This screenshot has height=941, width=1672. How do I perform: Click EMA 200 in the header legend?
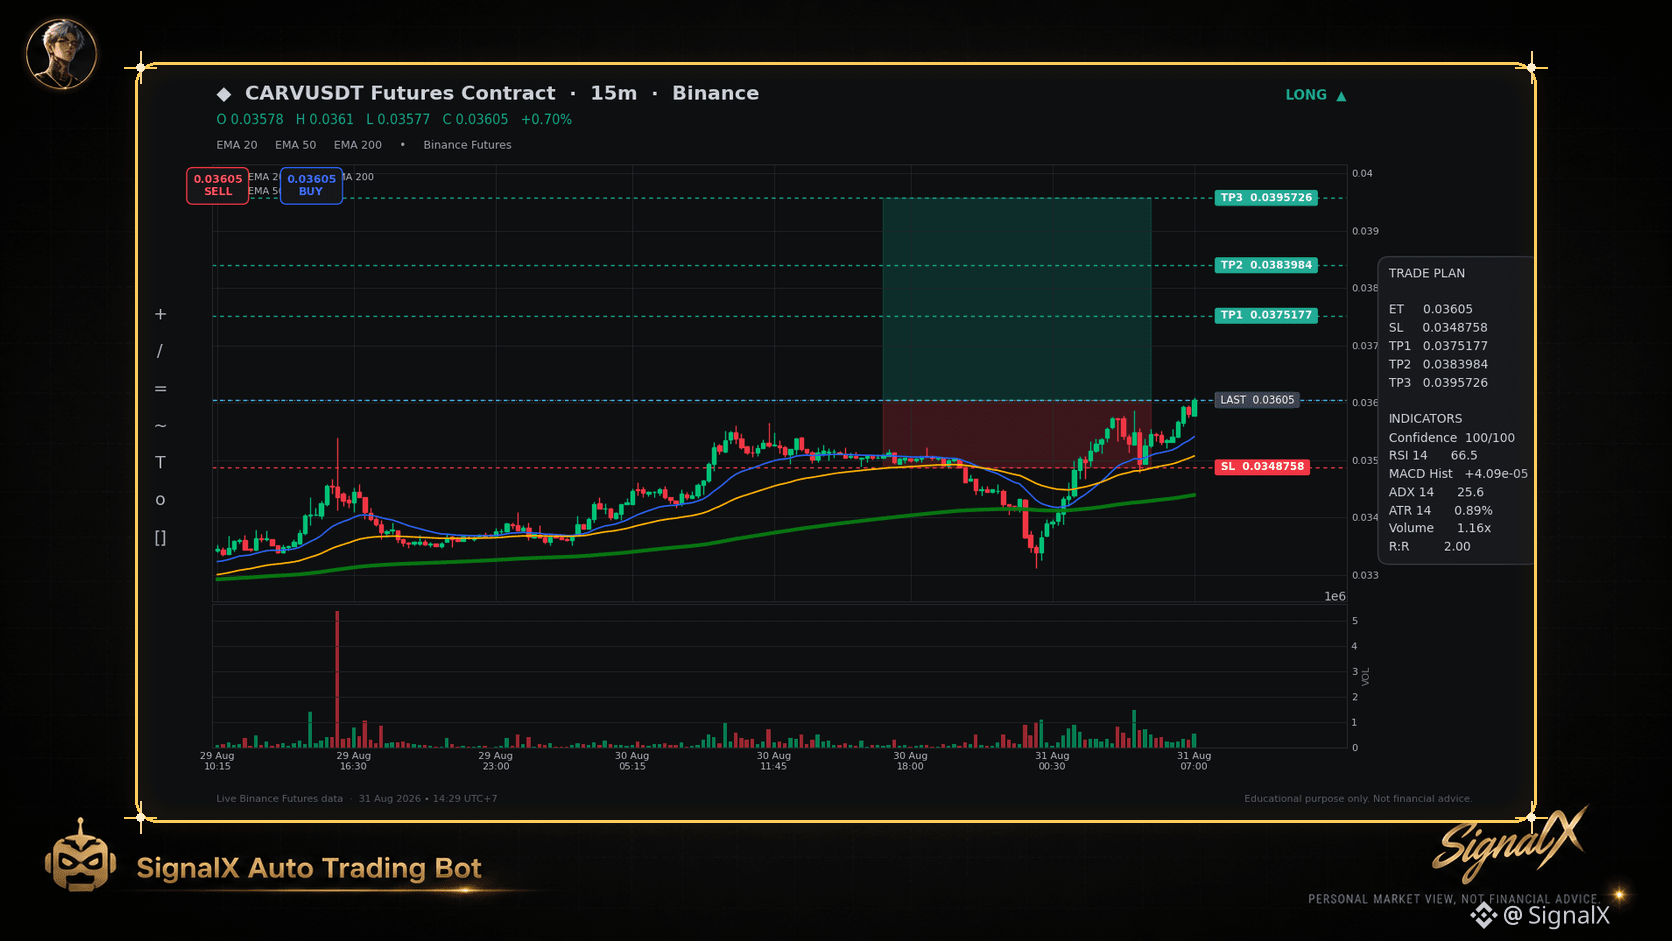[x=358, y=145]
